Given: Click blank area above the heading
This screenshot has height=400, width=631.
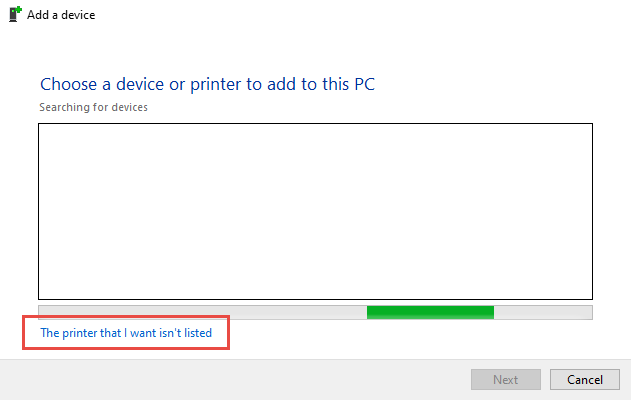Looking at the screenshot, I should point(316,48).
